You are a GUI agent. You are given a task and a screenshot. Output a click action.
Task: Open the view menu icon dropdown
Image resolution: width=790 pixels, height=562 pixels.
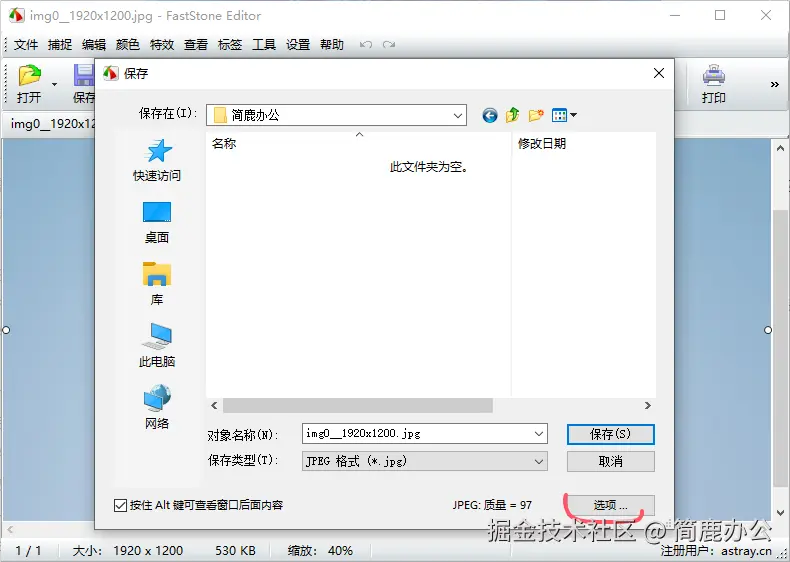click(x=564, y=115)
